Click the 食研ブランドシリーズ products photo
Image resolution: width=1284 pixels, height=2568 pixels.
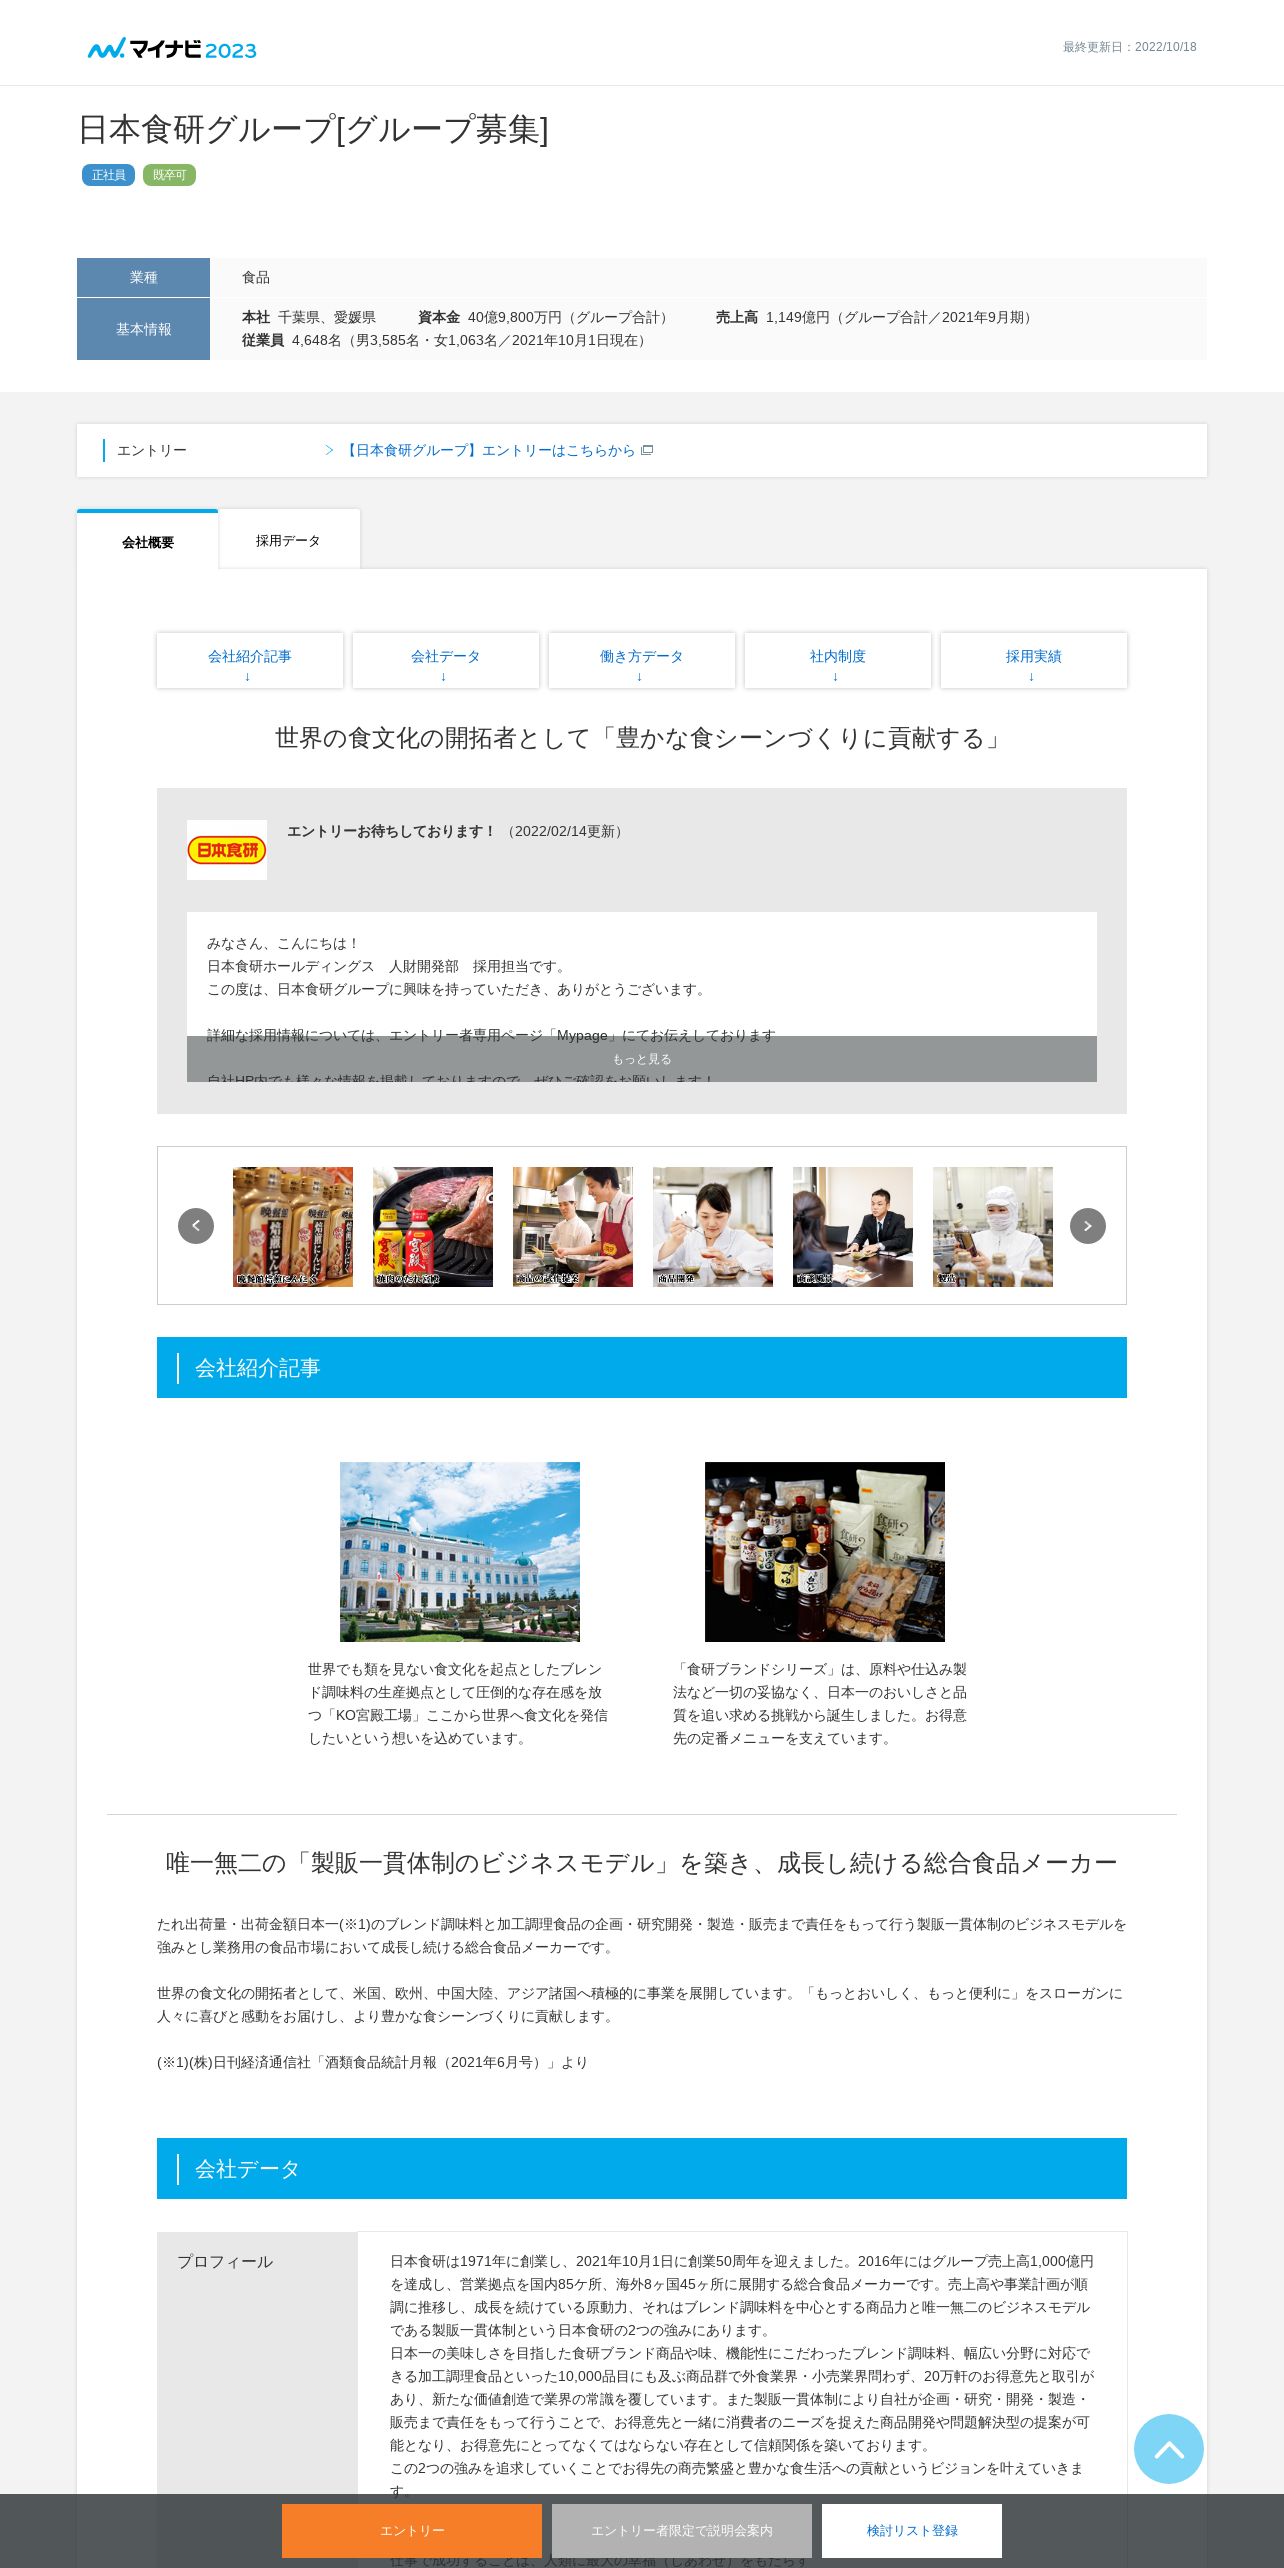(x=825, y=1552)
